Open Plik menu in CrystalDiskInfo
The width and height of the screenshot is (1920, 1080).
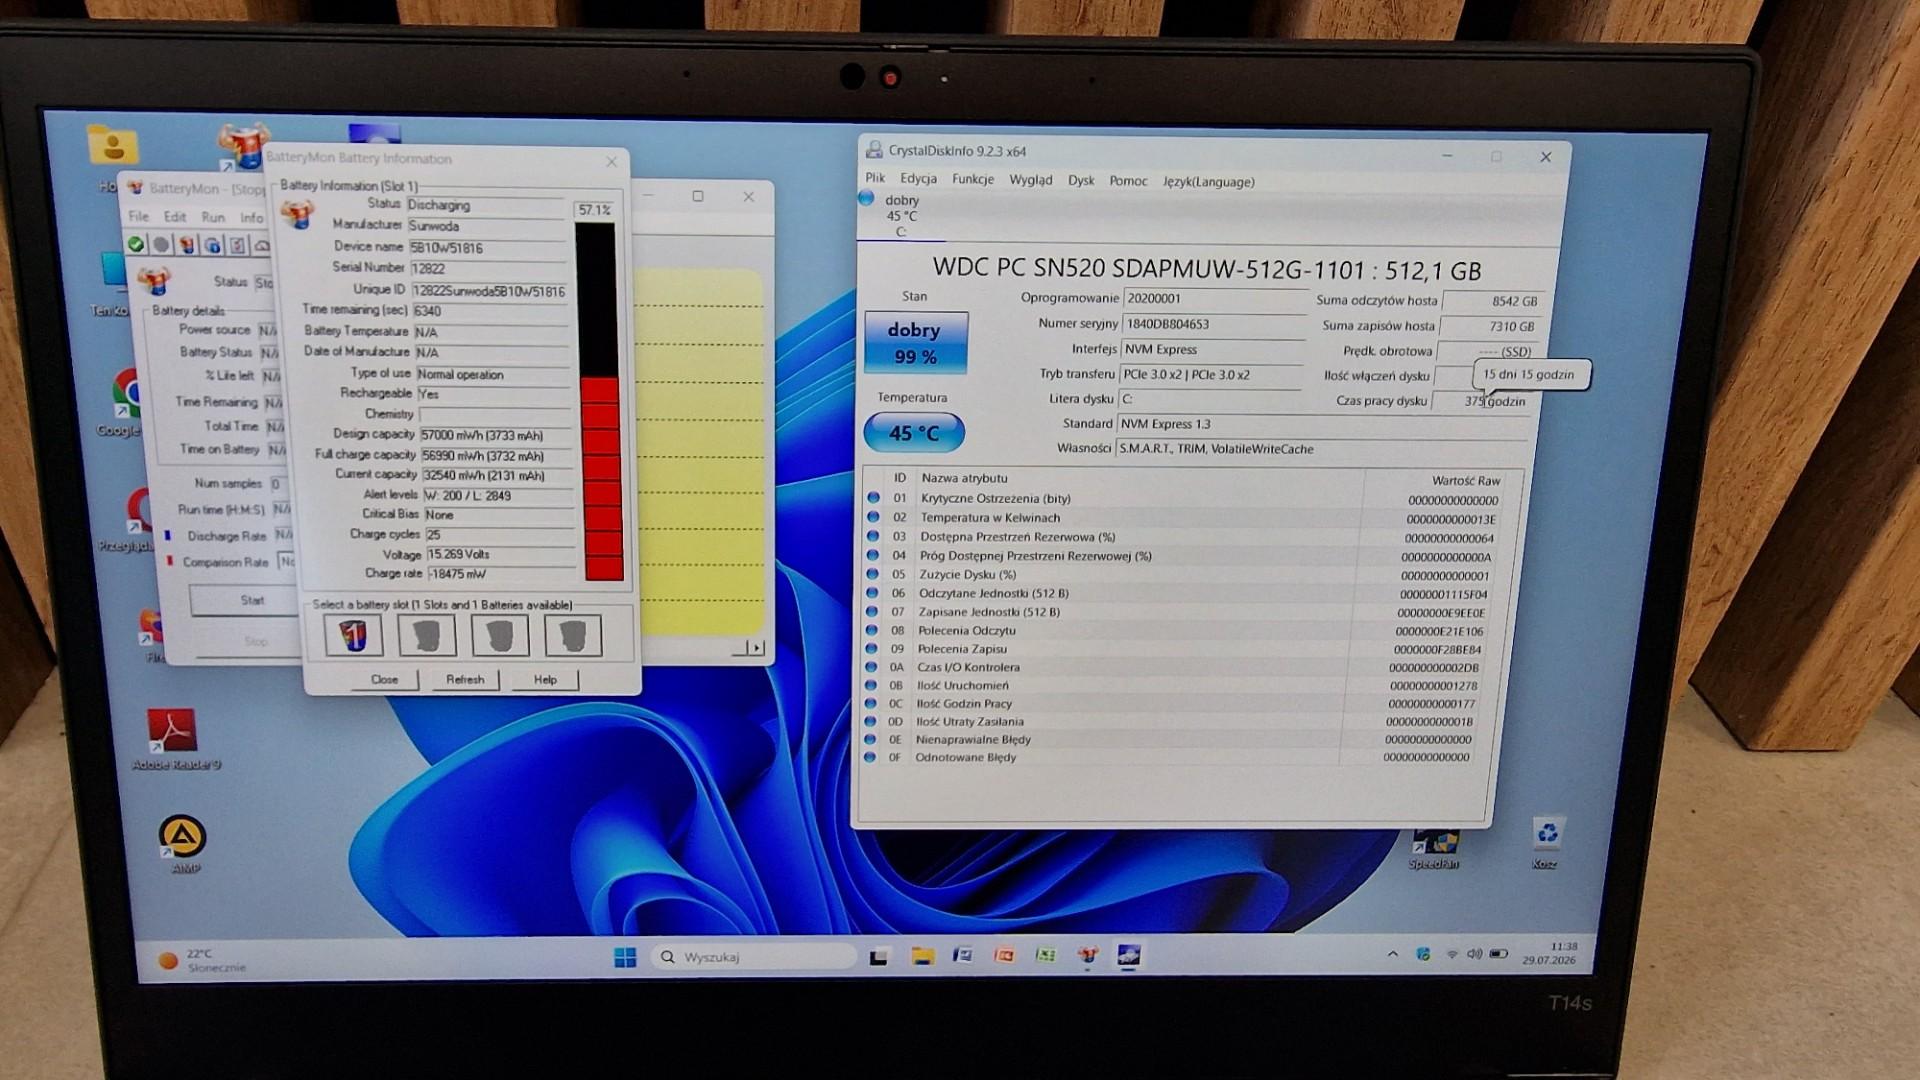(x=875, y=178)
